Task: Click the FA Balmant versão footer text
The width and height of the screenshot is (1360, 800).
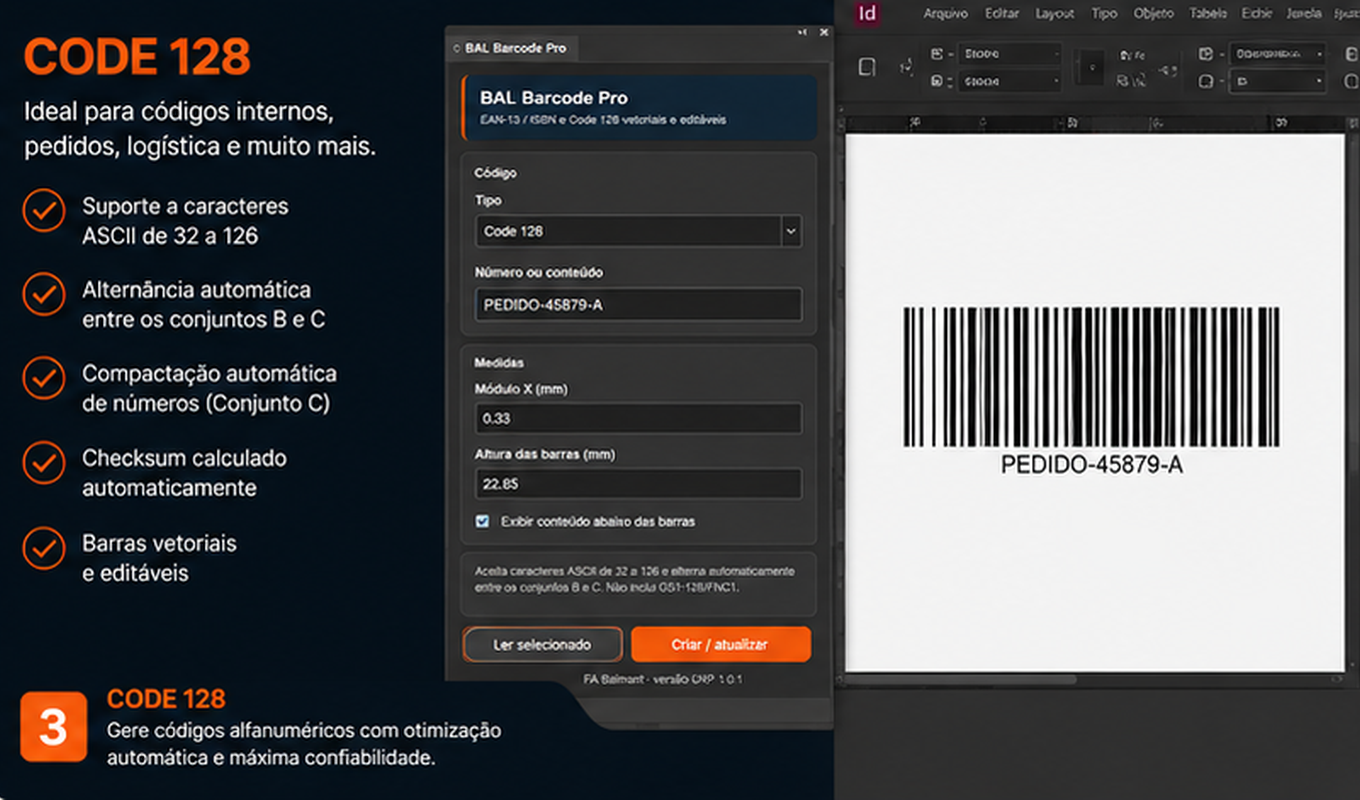Action: pyautogui.click(x=663, y=679)
